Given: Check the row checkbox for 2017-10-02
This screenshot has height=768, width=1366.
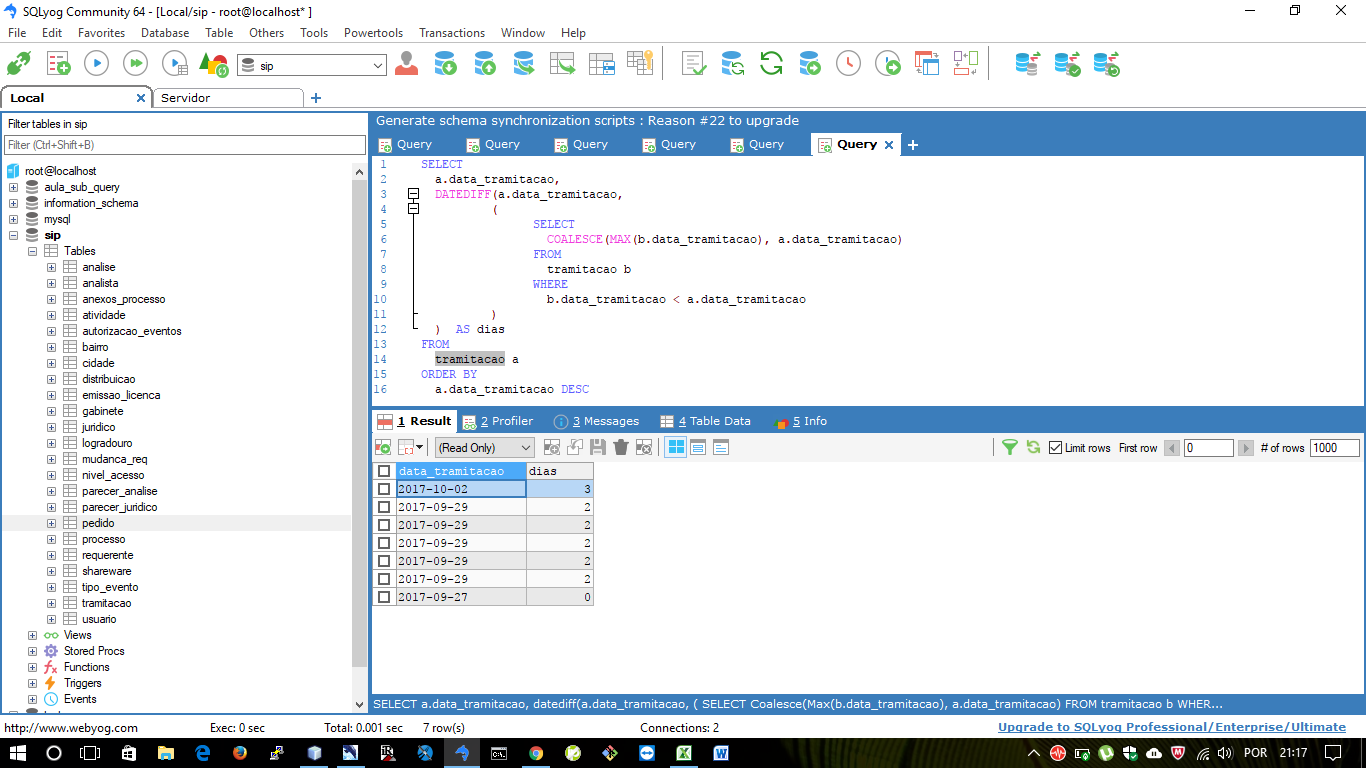Looking at the screenshot, I should (384, 489).
